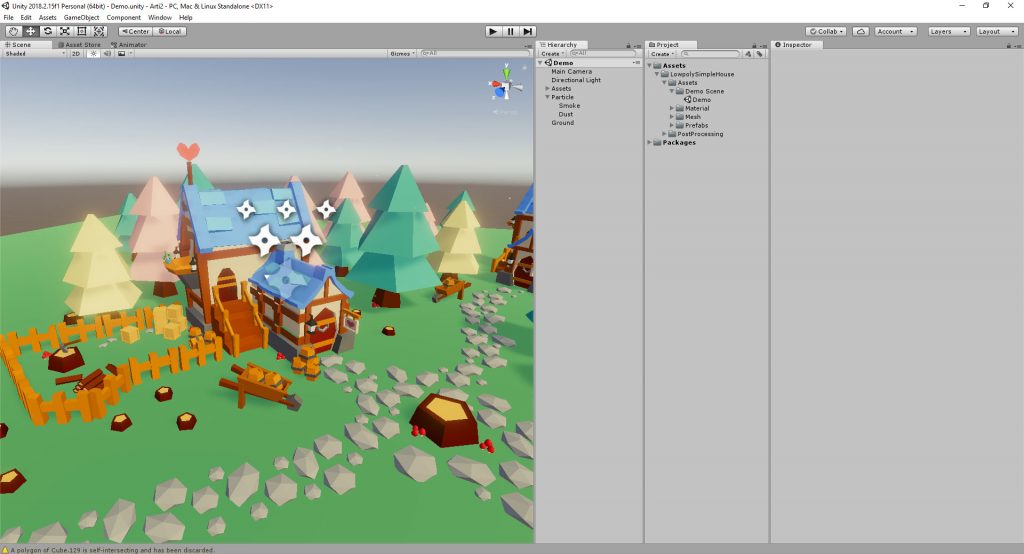Select Dust in Hierarchy
1024x554 pixels.
click(566, 114)
